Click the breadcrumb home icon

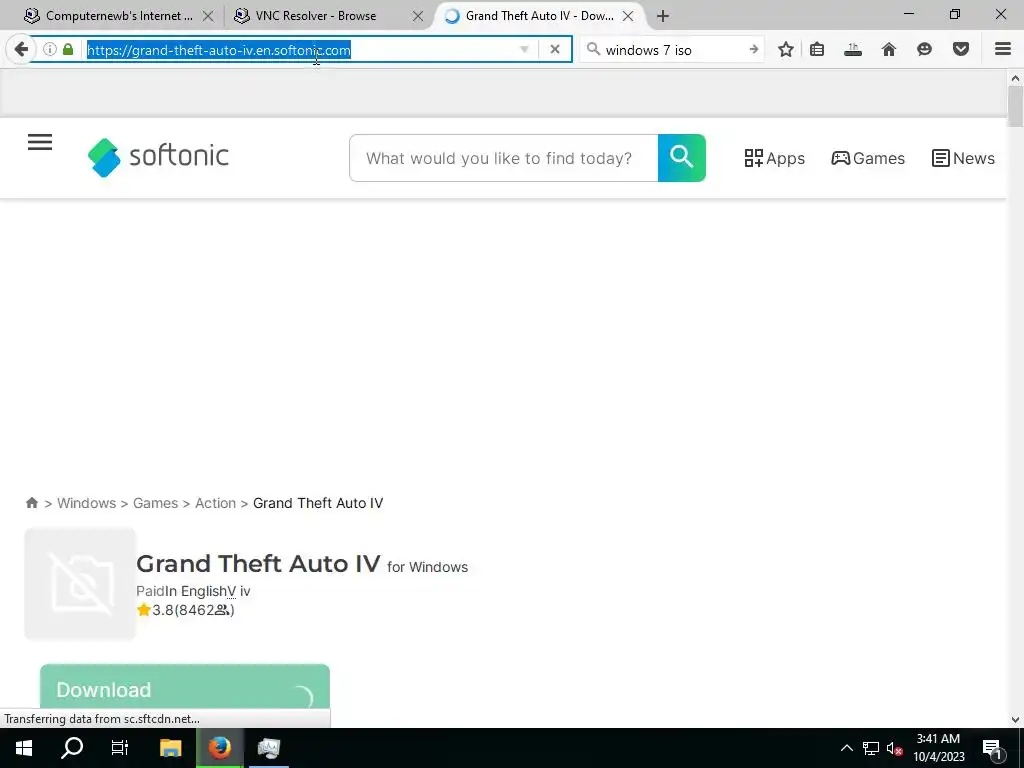tap(31, 503)
